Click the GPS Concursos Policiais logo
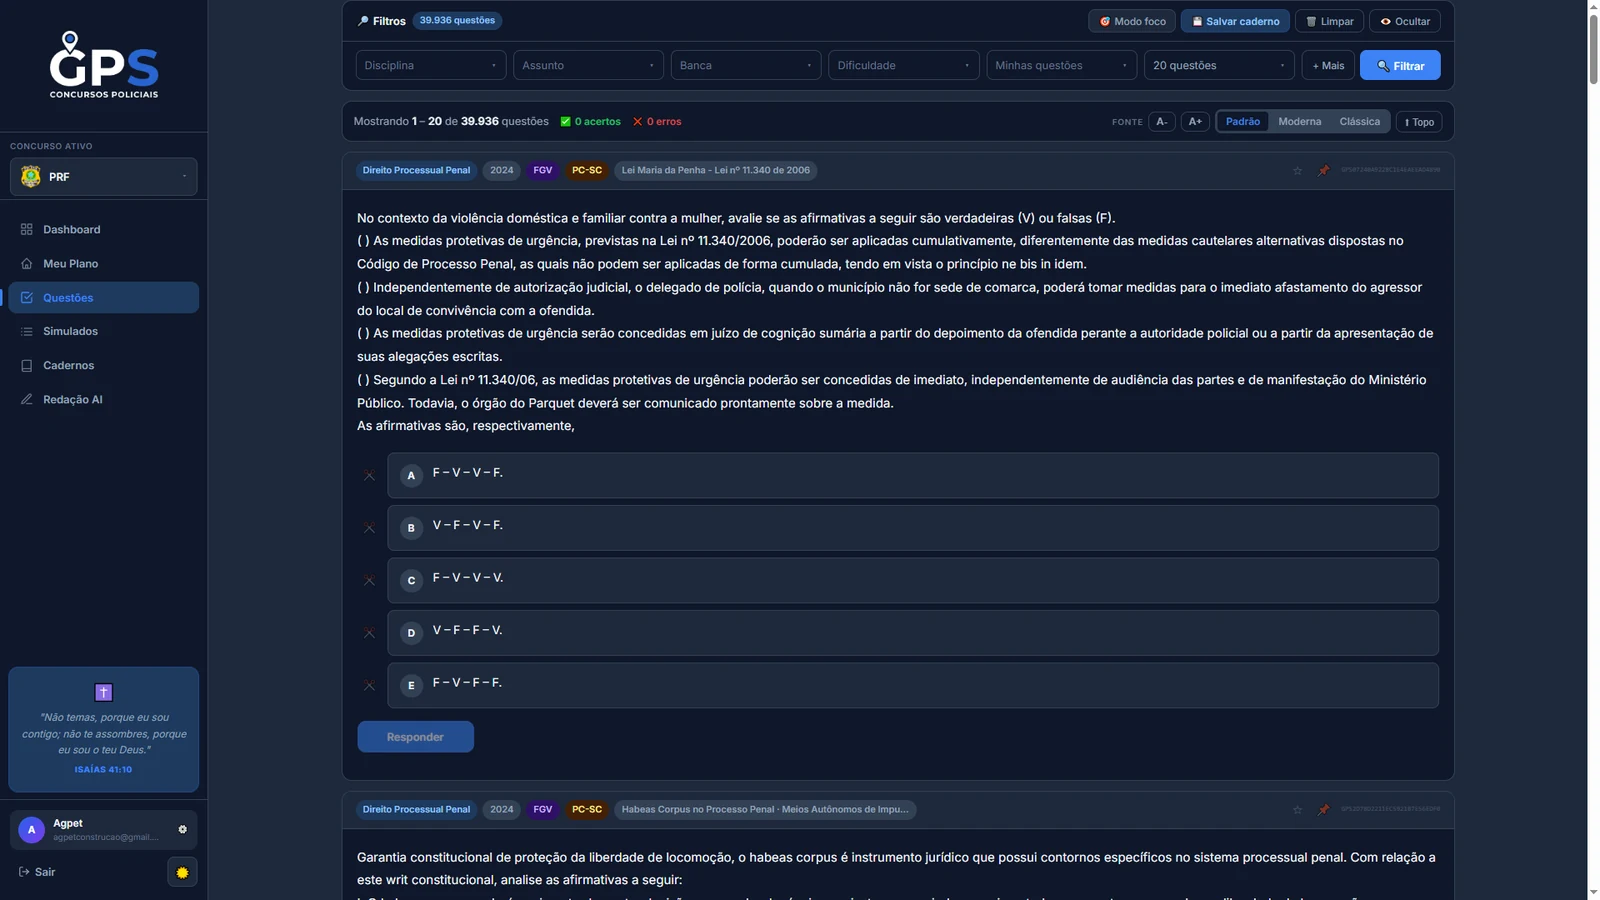This screenshot has height=900, width=1600. tap(104, 65)
